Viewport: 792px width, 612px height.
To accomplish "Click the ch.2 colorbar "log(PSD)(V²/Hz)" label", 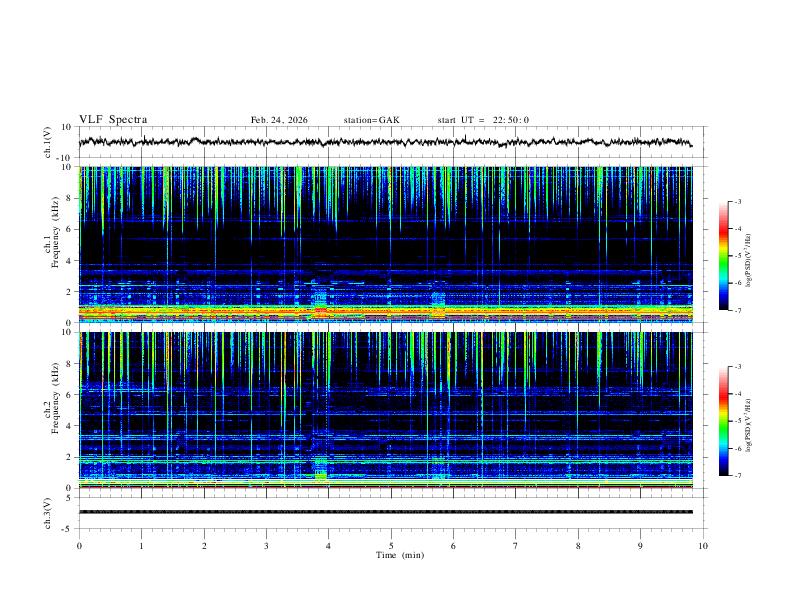I will point(748,425).
